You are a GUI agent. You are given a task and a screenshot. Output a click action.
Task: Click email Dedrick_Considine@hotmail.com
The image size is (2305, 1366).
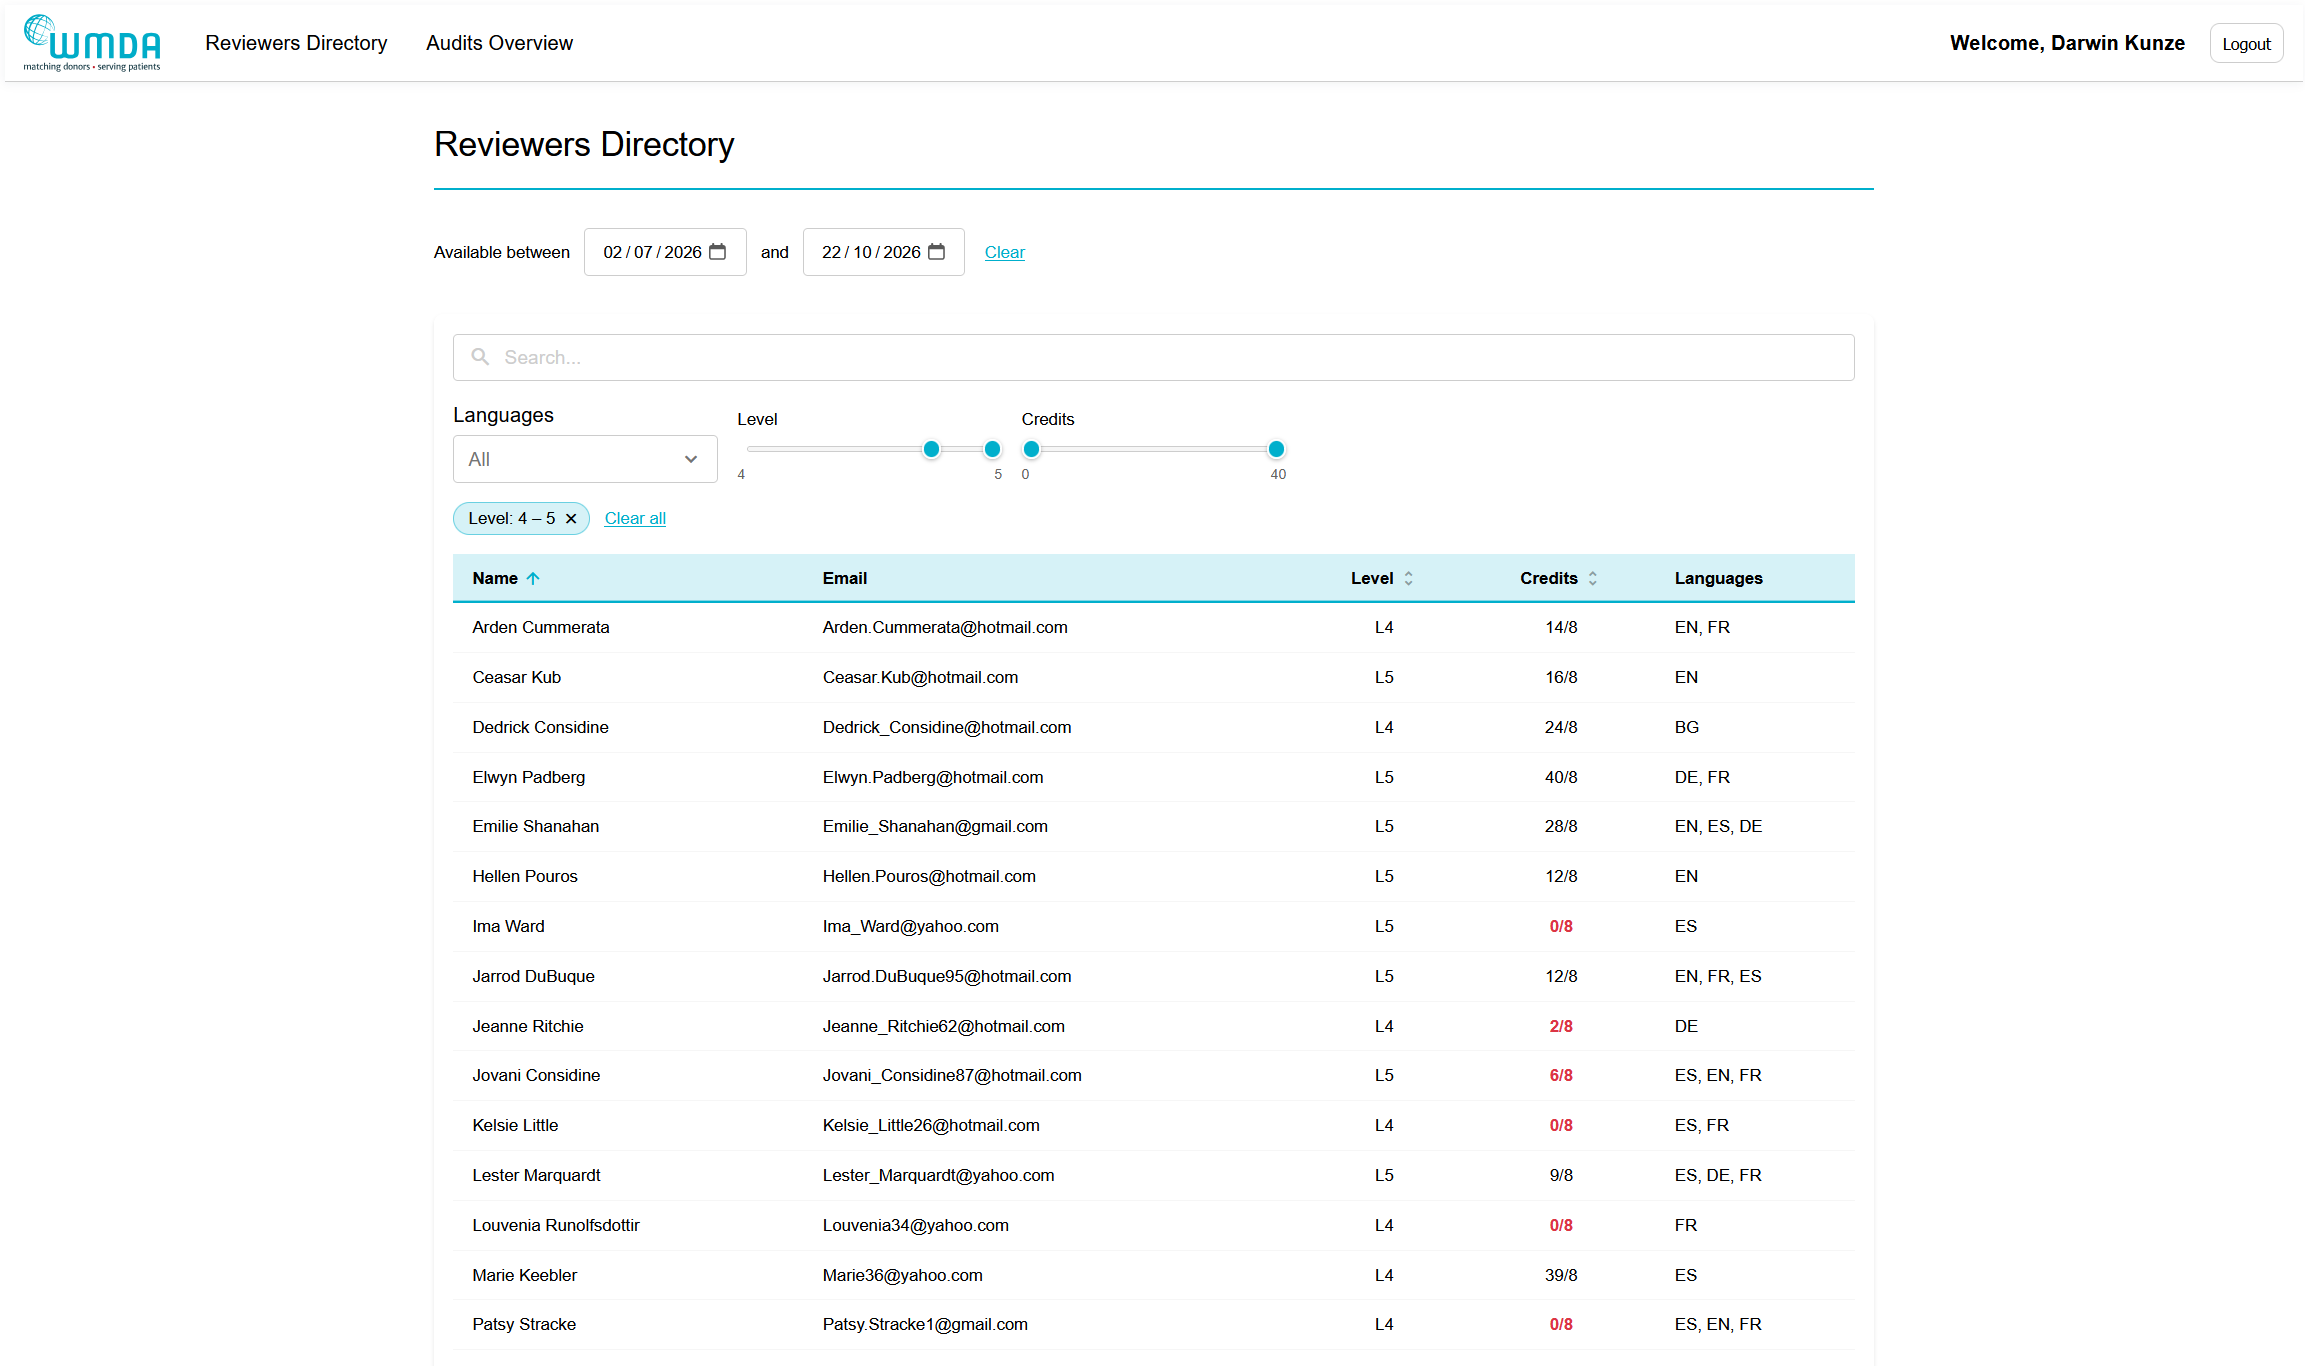947,727
